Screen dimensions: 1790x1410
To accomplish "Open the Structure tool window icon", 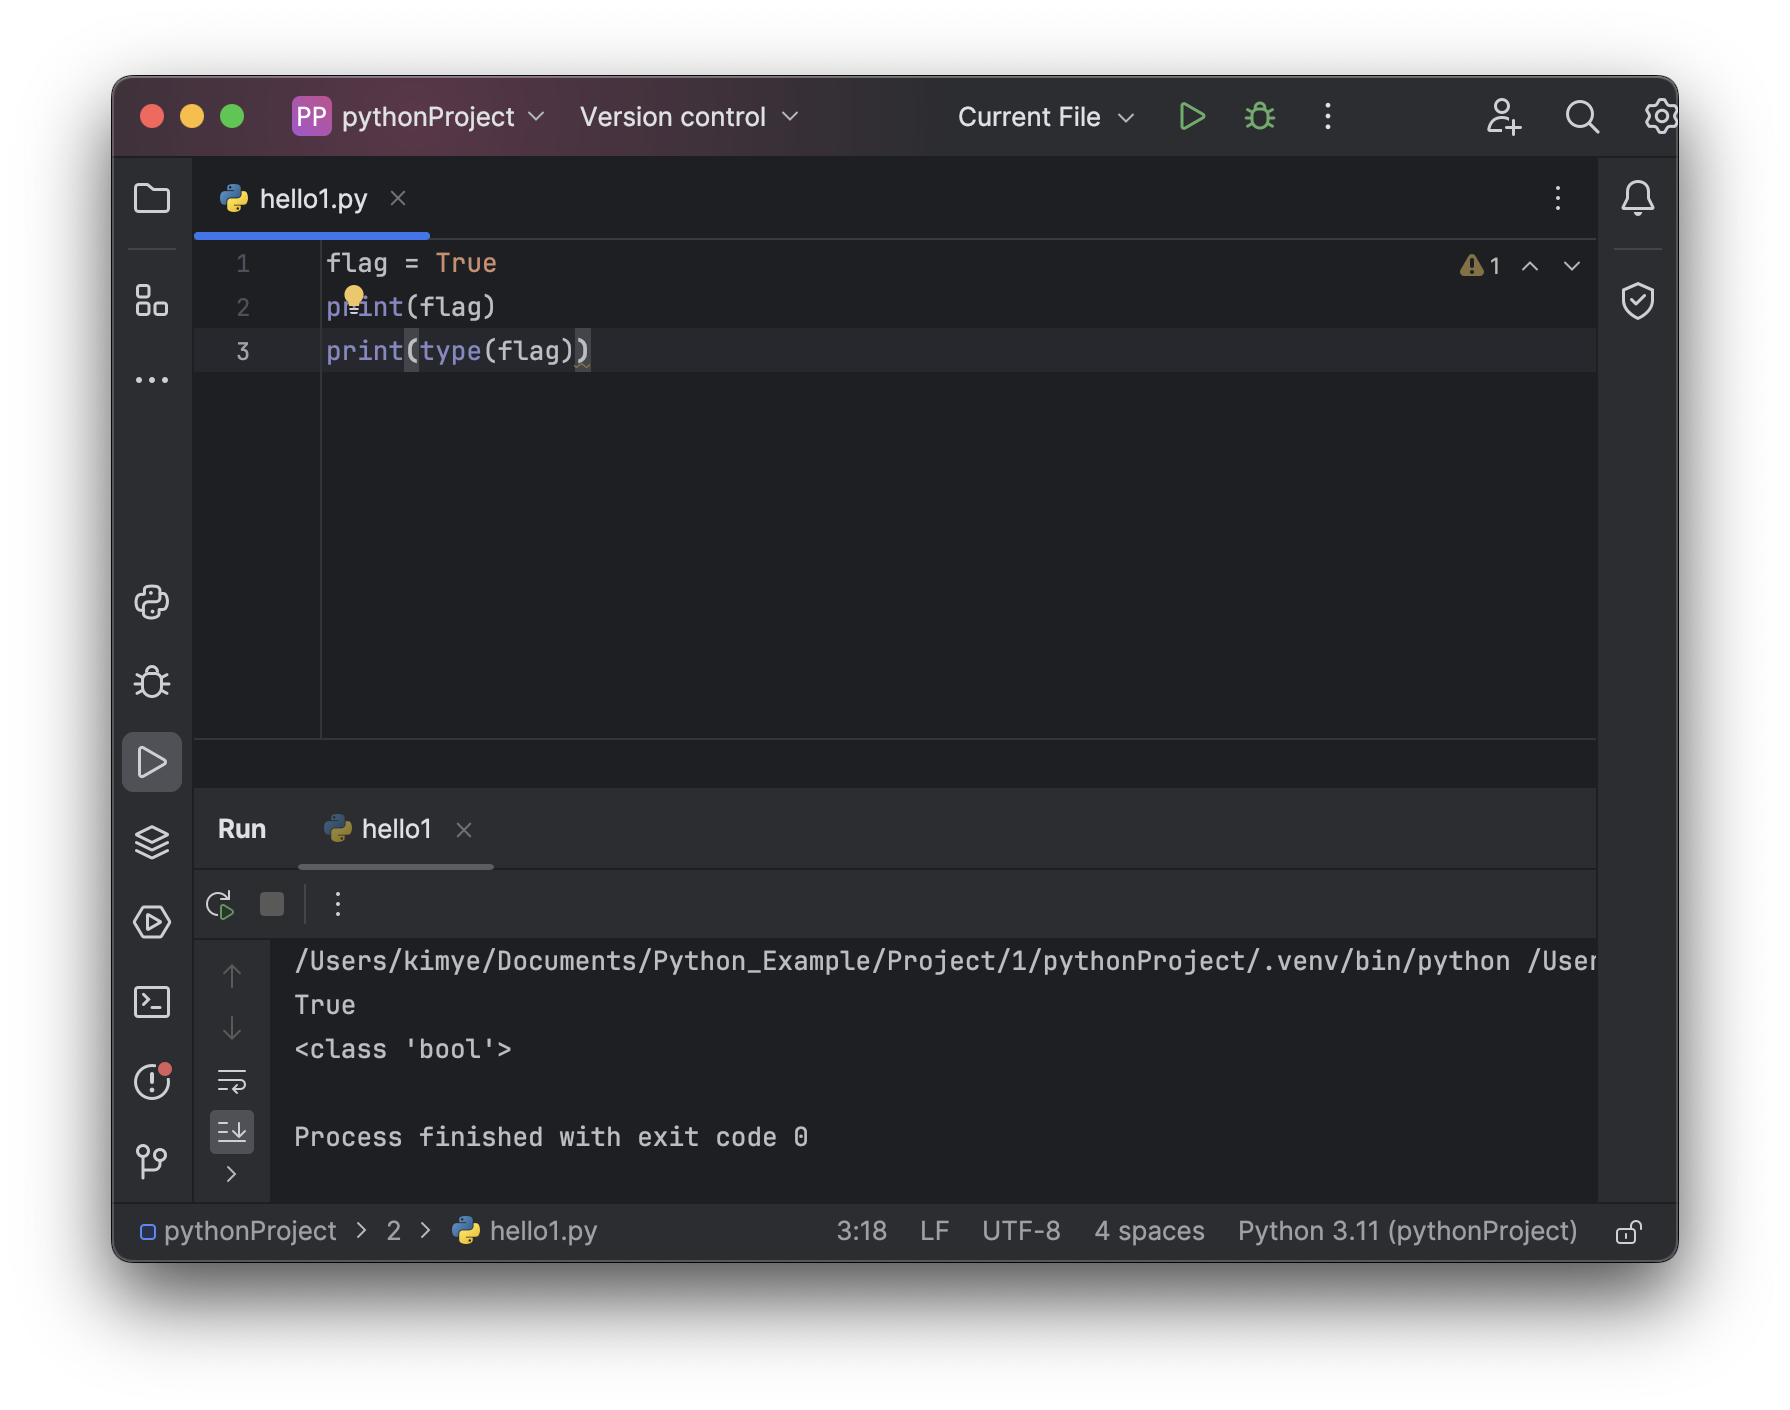I will pos(152,300).
